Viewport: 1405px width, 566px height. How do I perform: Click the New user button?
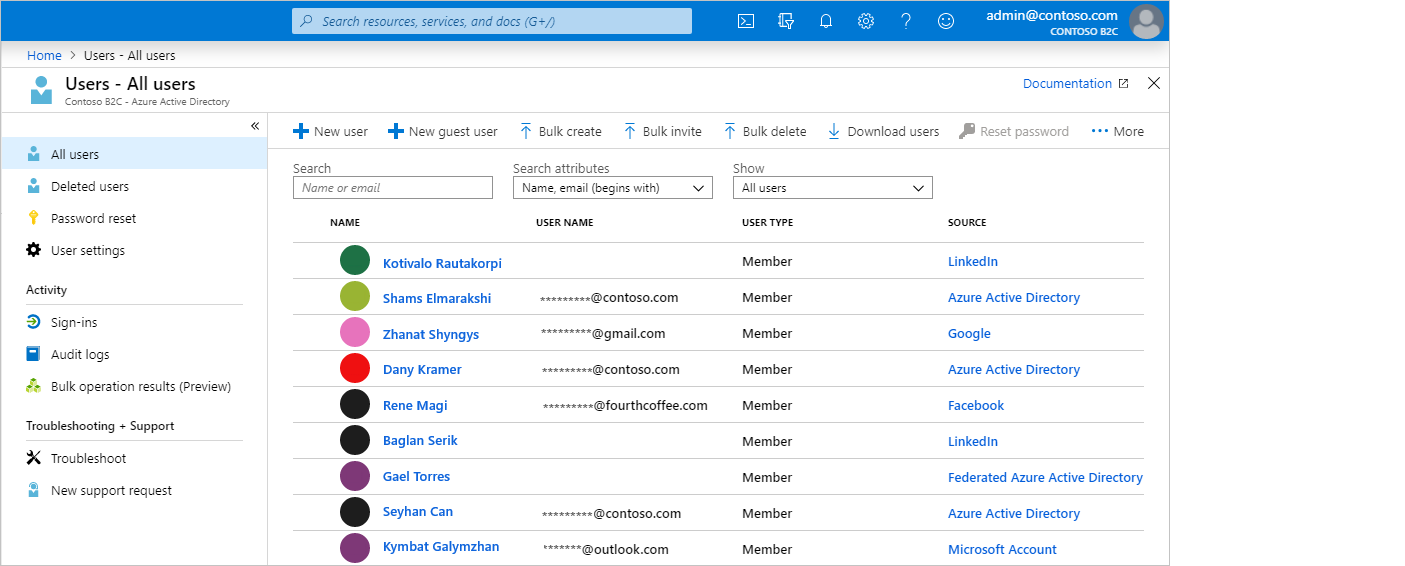click(330, 131)
